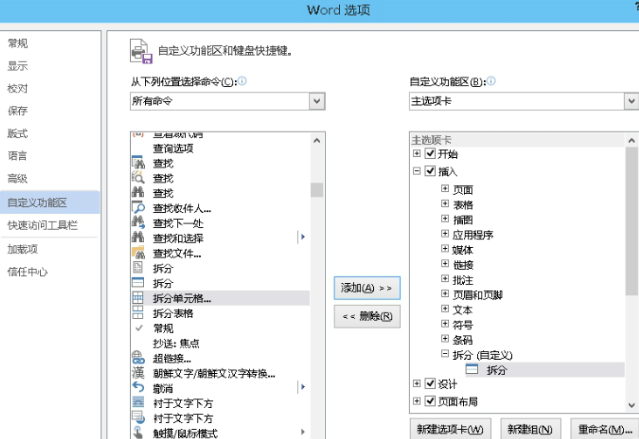Click the 撤消 undo arrow icon
Screen dimensions: 639x439
(139, 386)
